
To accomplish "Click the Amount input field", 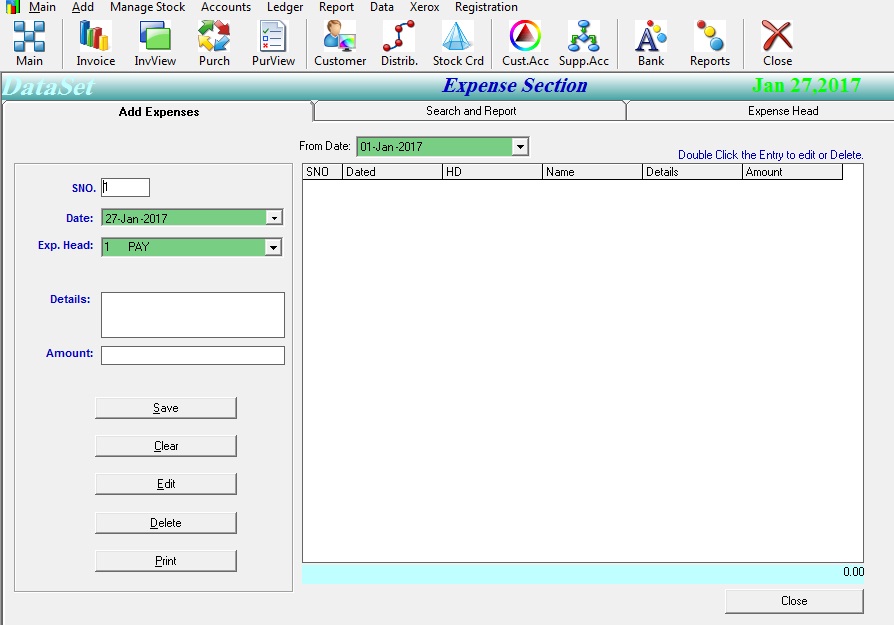I will click(x=193, y=355).
